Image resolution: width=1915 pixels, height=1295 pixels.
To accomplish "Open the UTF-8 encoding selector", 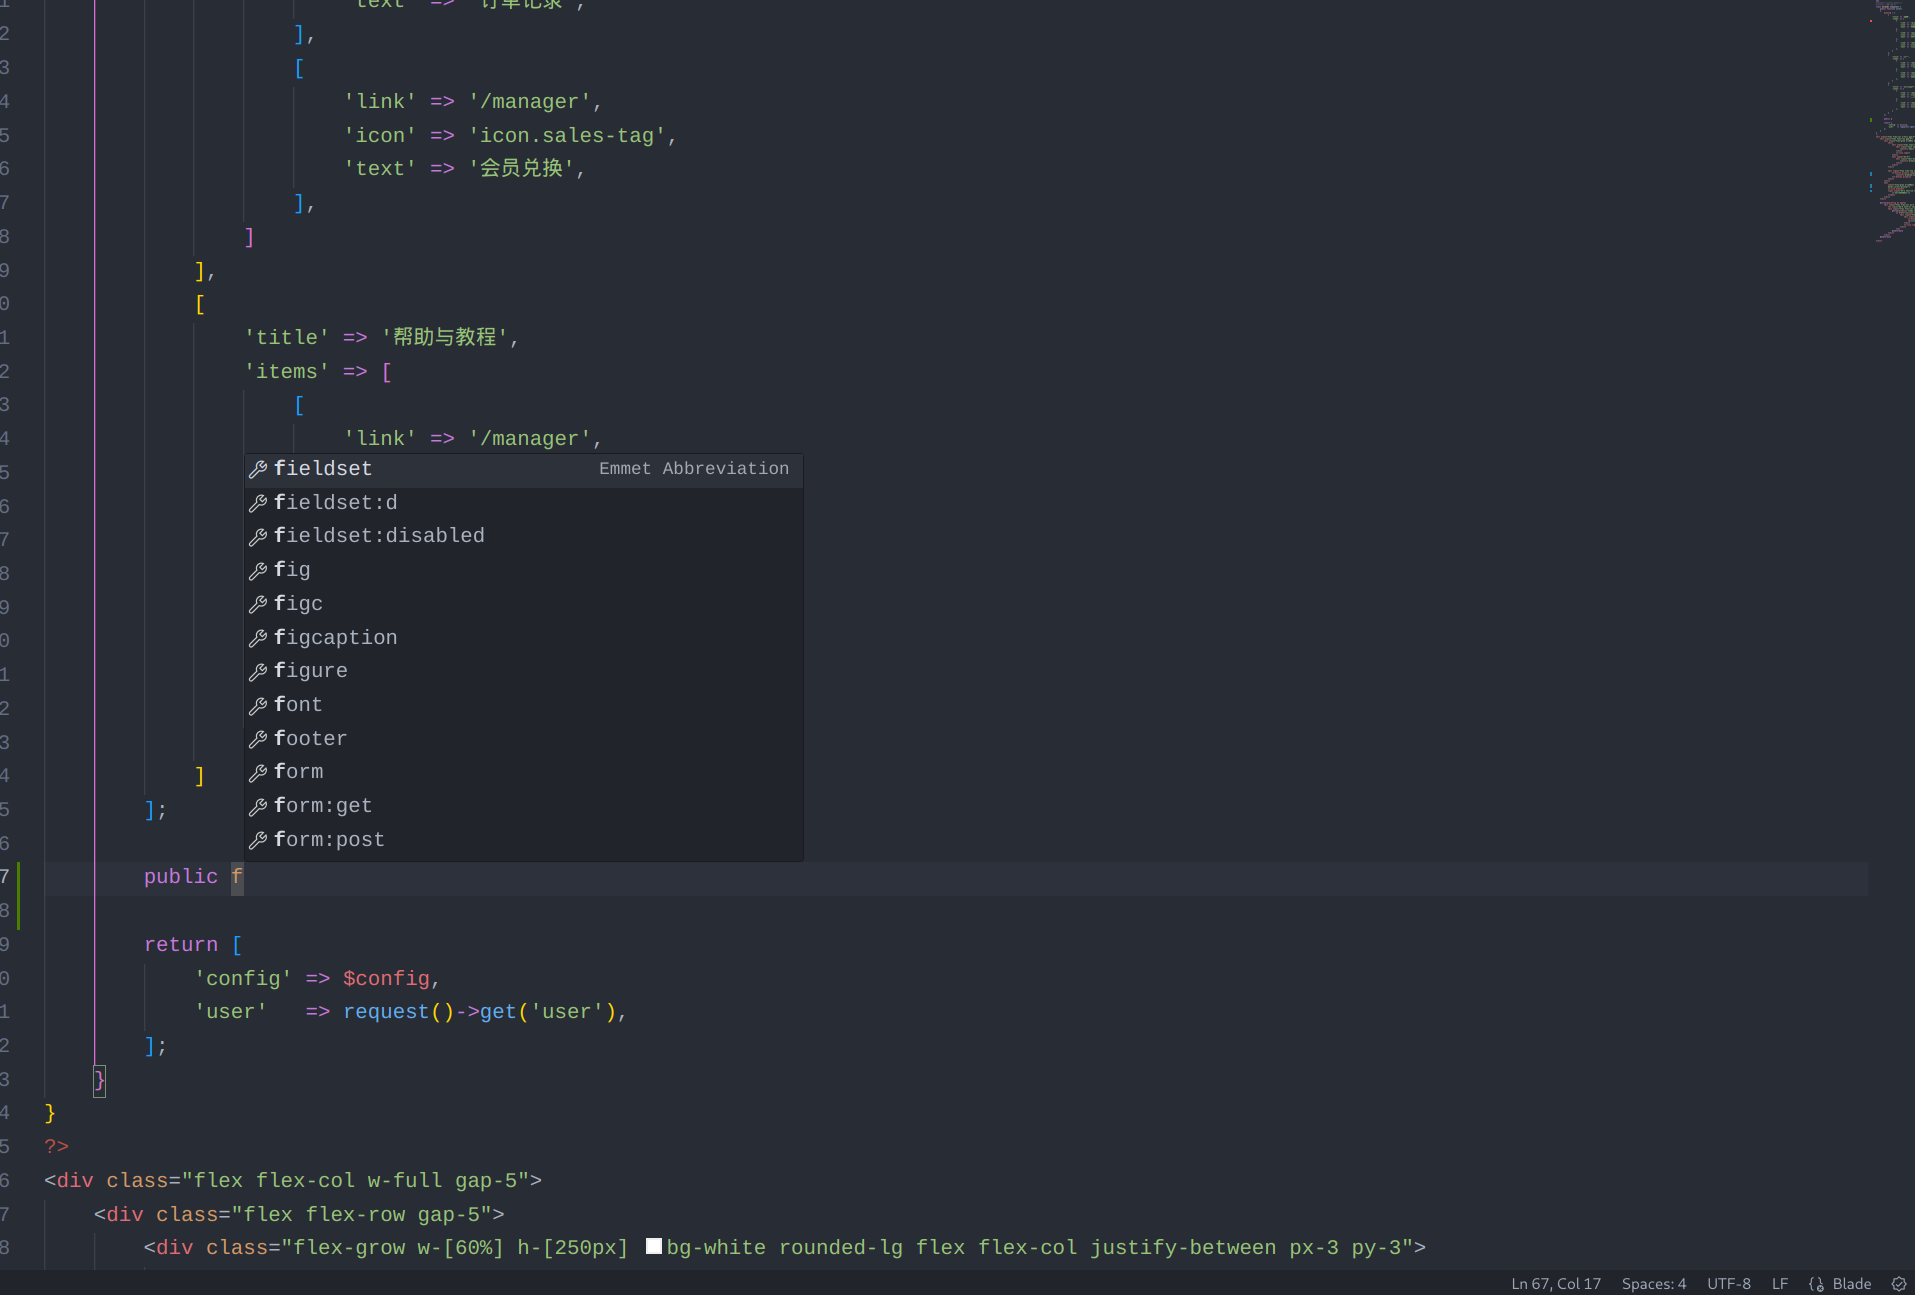I will (1728, 1284).
